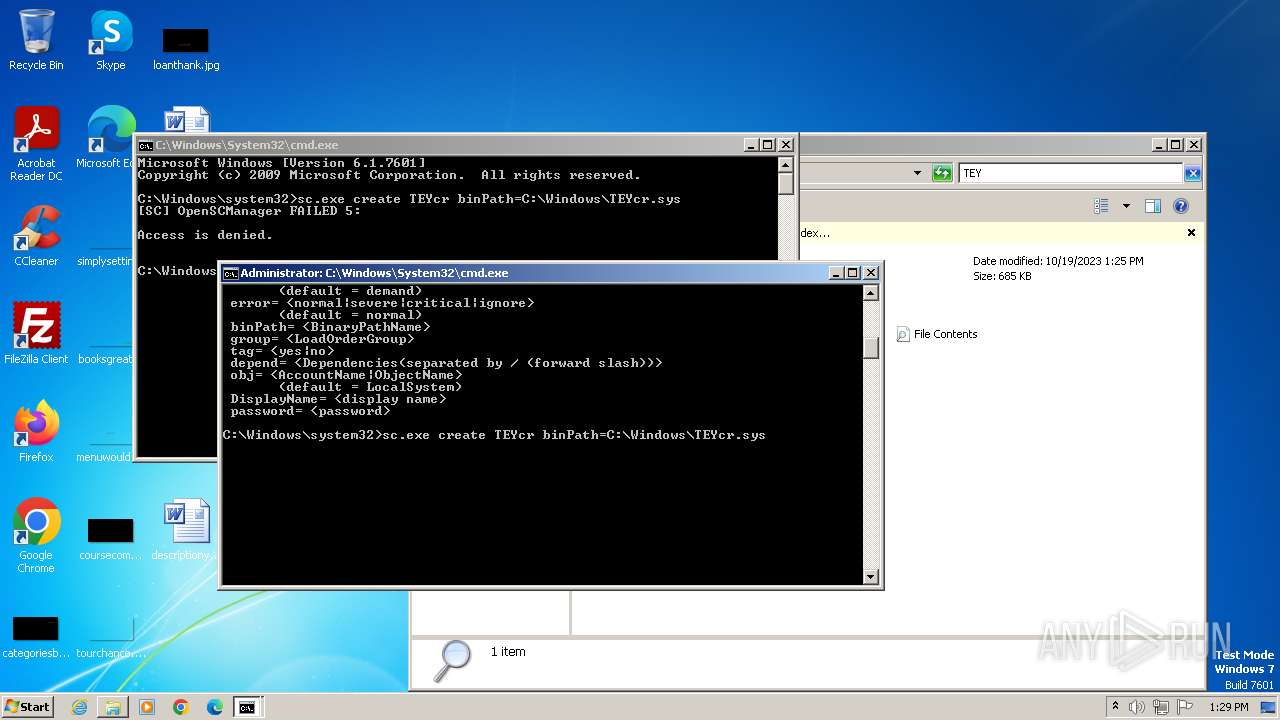Open the Explorer view options dropdown
1280x720 pixels.
1126,206
